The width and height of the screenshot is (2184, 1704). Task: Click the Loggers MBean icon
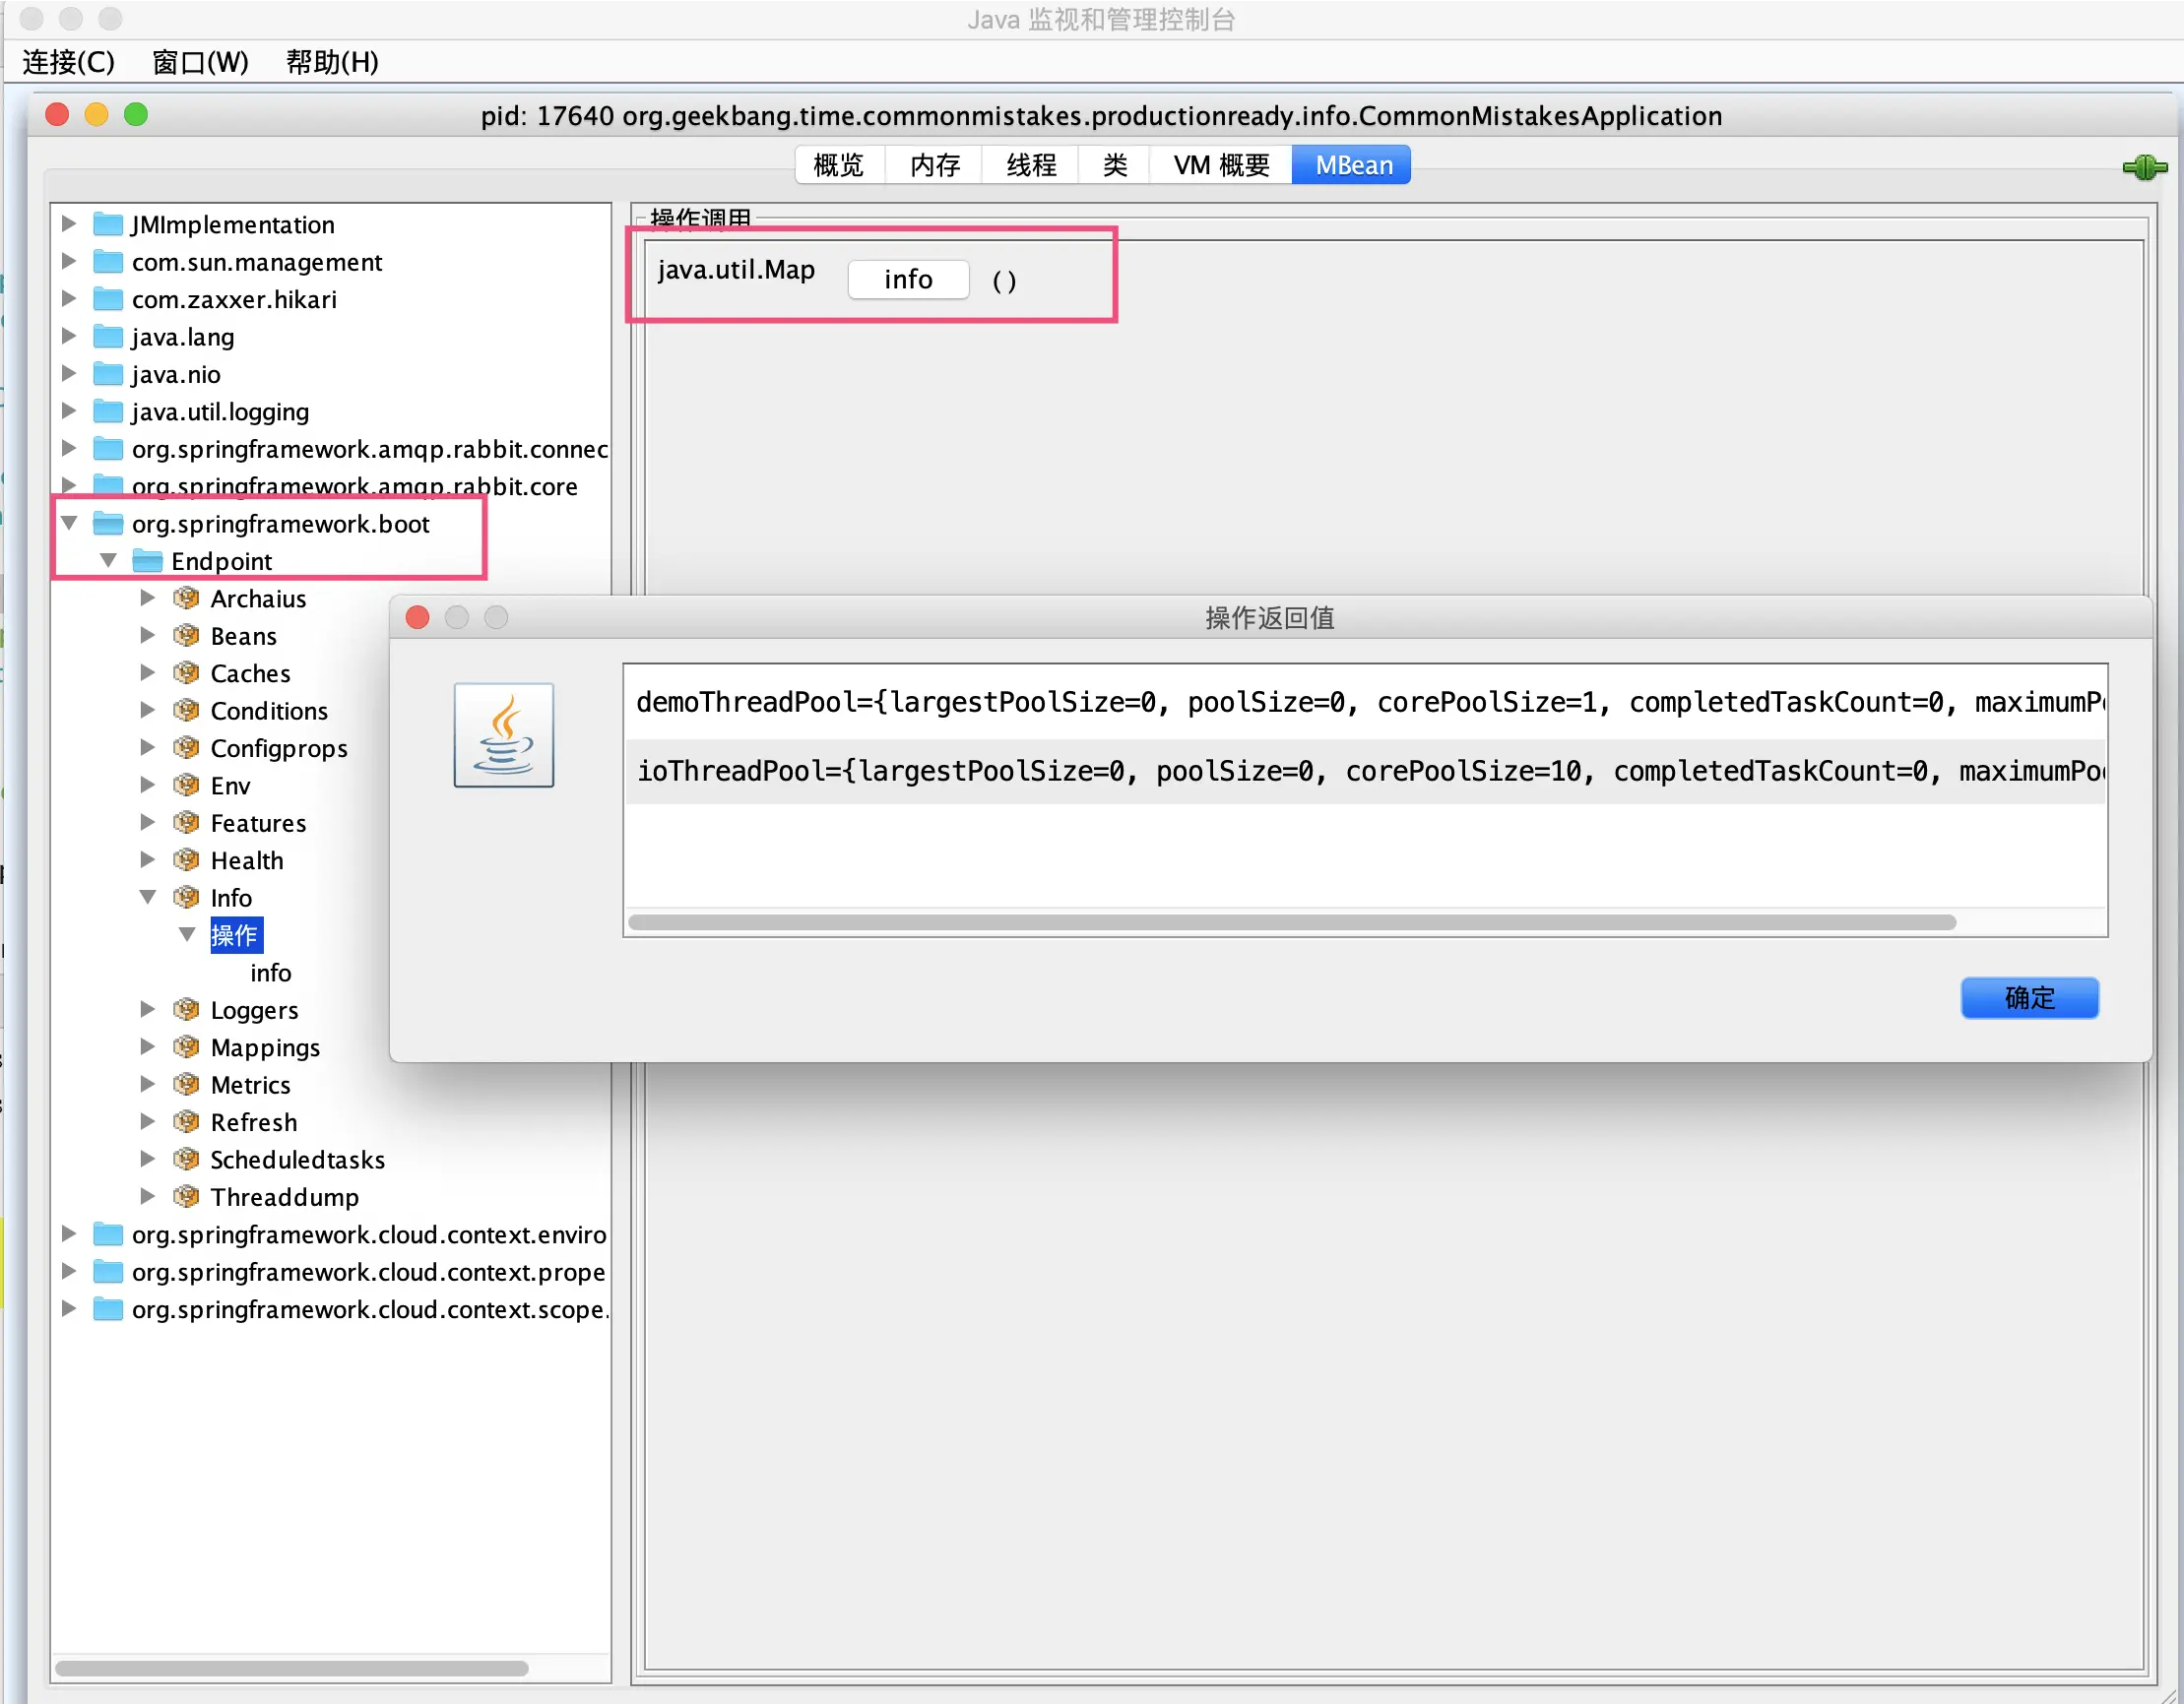pos(186,1010)
